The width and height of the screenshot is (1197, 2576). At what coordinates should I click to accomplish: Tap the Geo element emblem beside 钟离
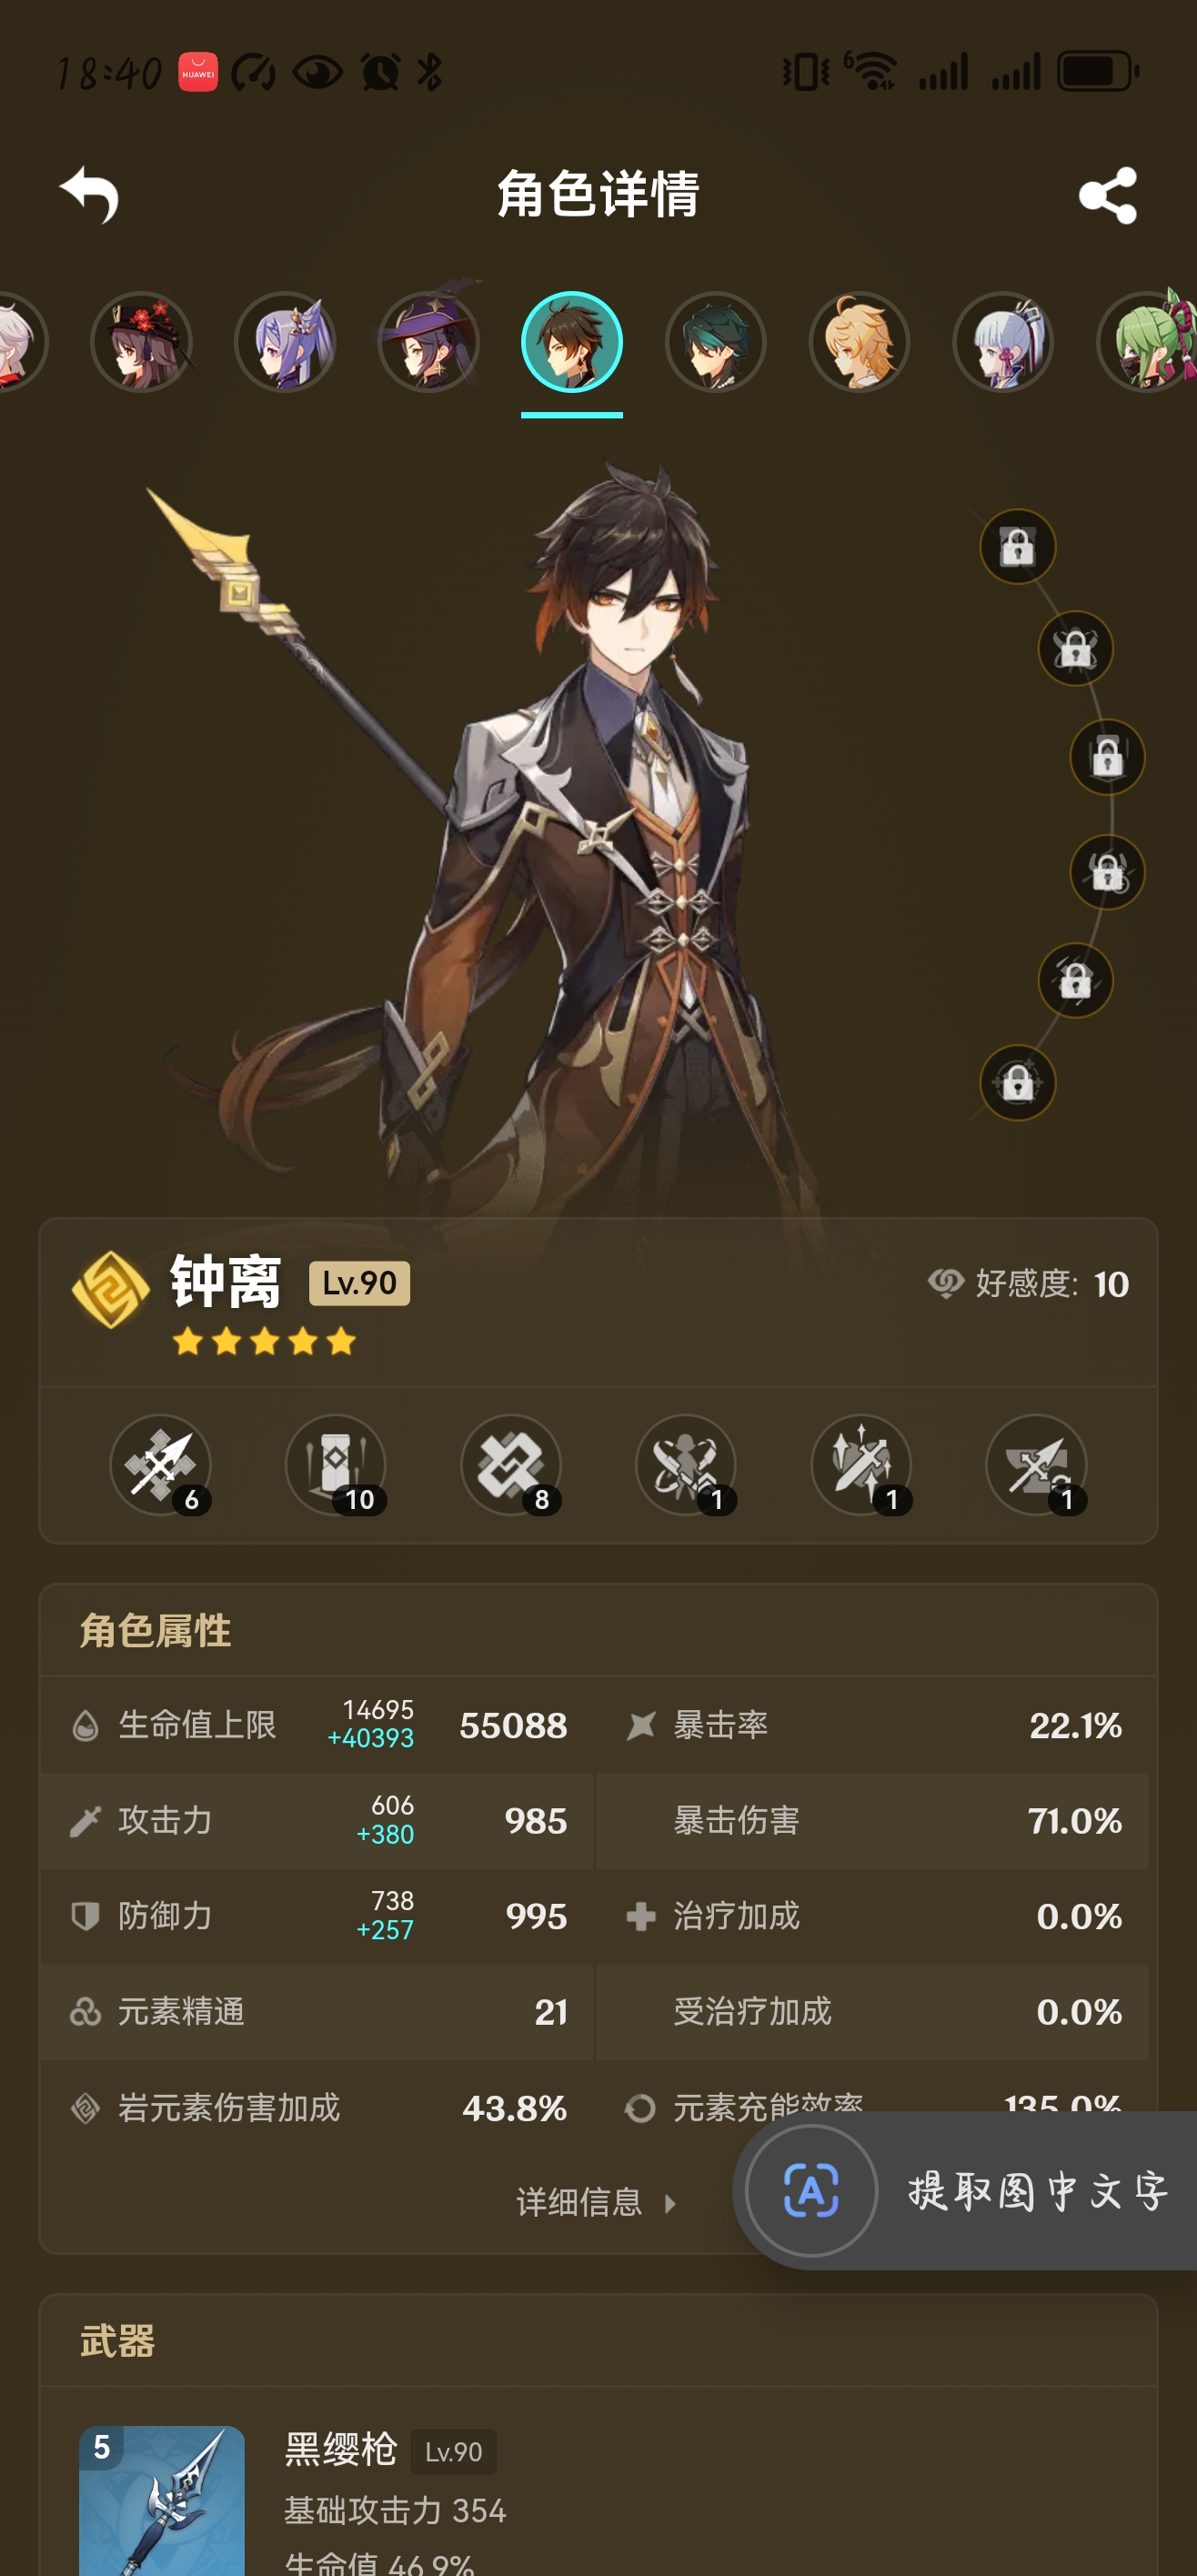(x=110, y=1289)
